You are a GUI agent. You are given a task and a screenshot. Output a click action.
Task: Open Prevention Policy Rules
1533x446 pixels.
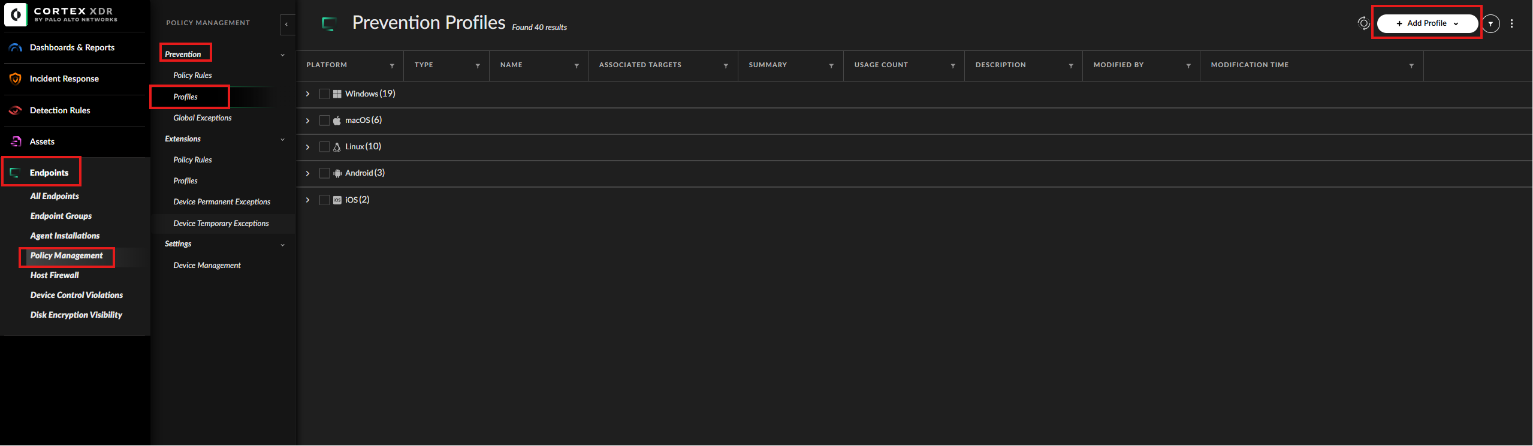tap(192, 75)
